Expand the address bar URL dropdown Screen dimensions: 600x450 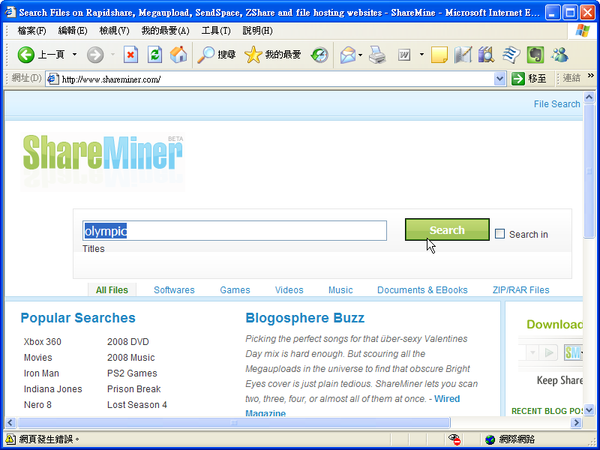499,79
